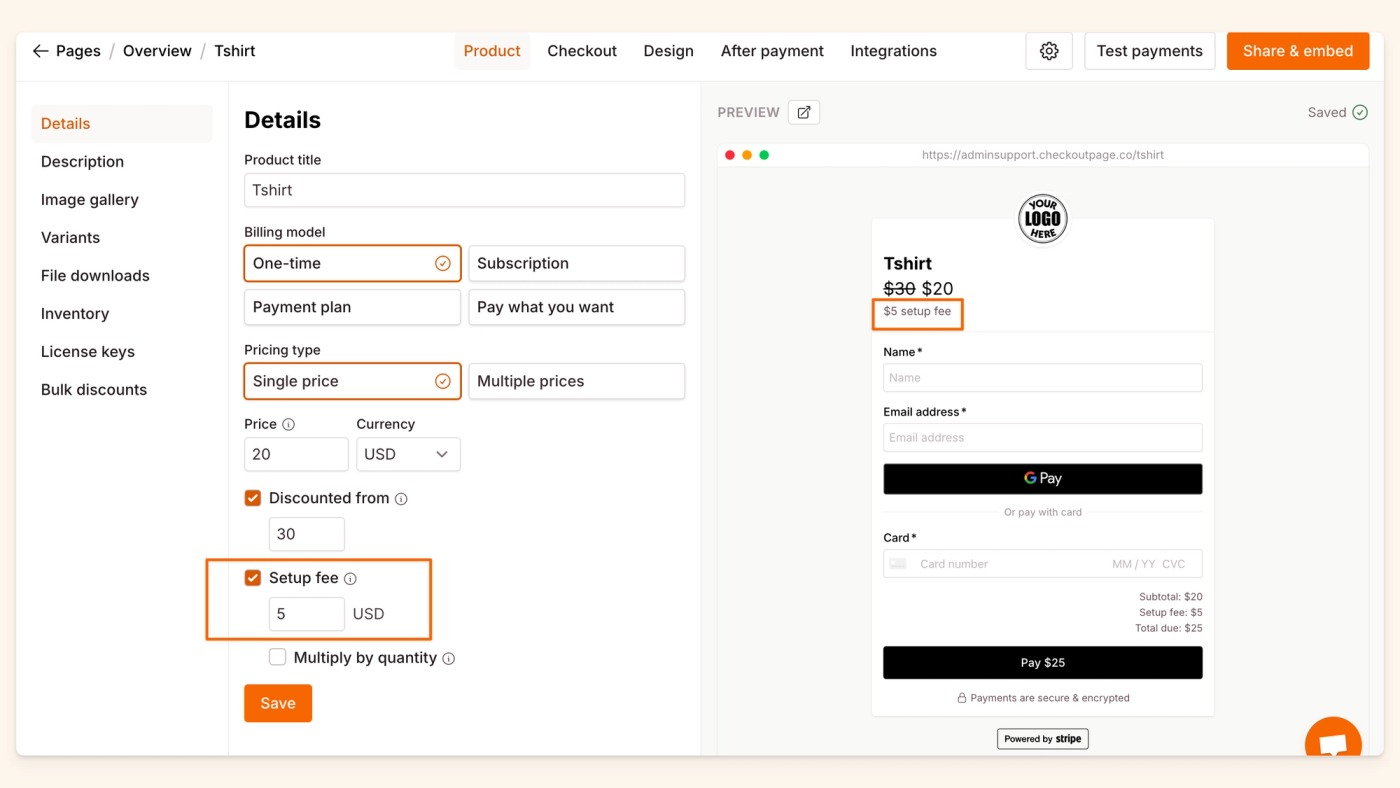The image size is (1400, 788).
Task: Click the Email address field in preview
Action: [x=1043, y=437]
